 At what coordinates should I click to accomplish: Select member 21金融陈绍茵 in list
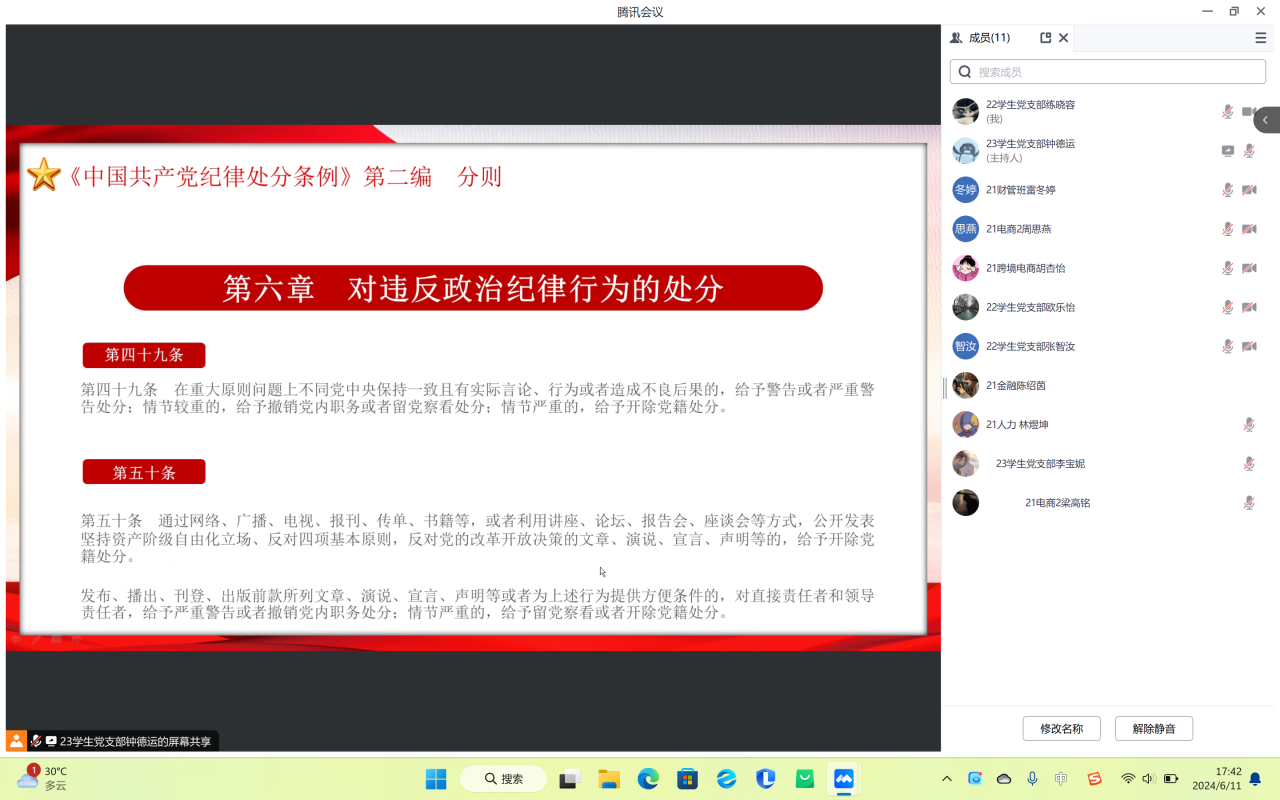click(1015, 385)
